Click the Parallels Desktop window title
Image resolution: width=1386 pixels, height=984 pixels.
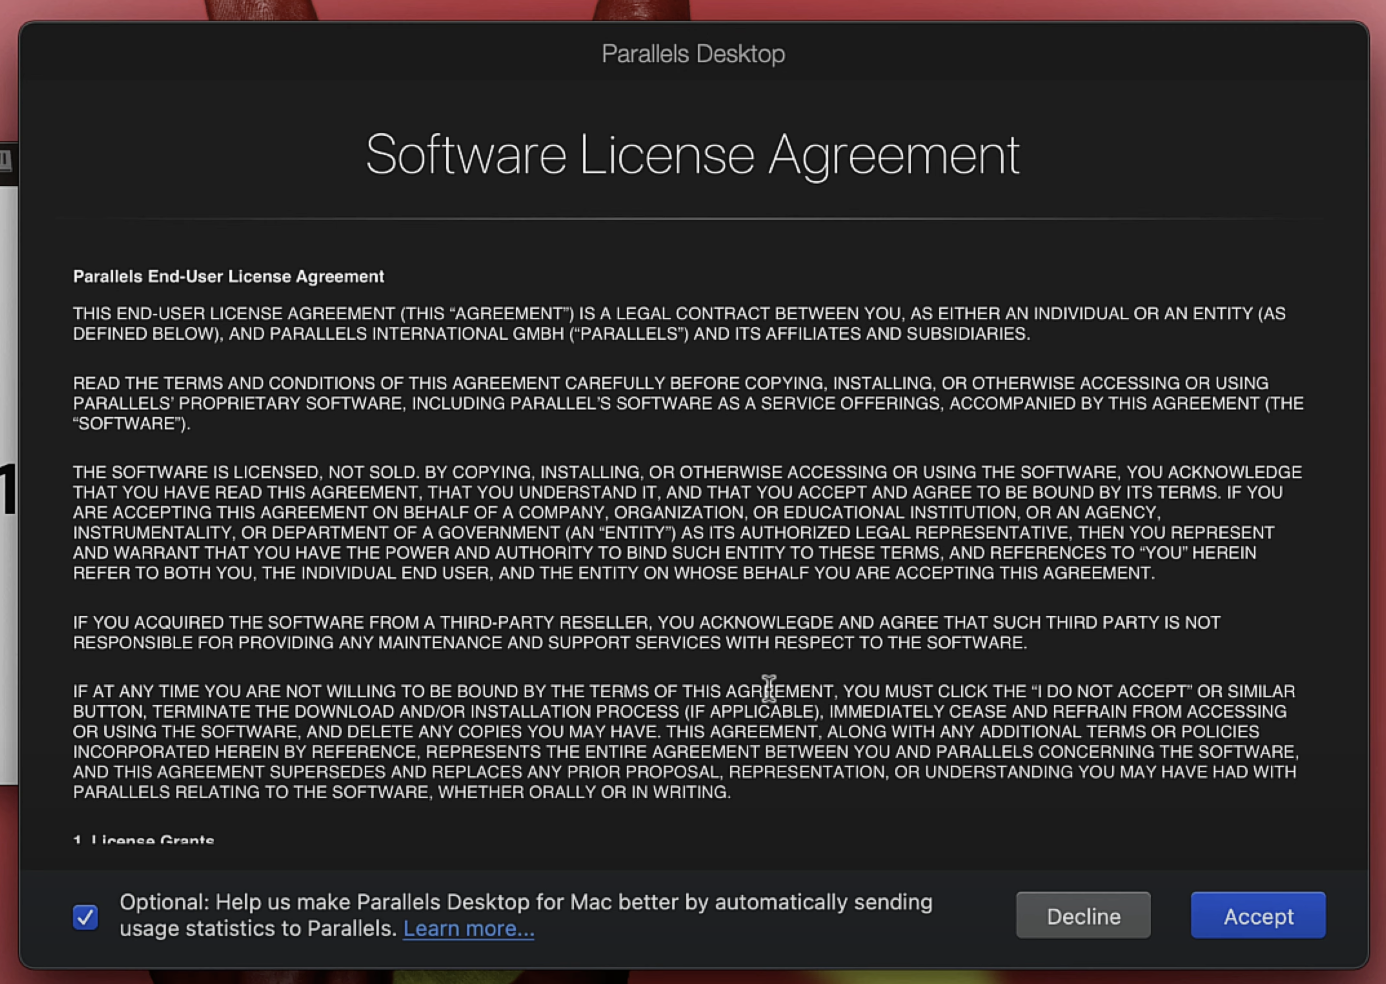click(x=693, y=53)
